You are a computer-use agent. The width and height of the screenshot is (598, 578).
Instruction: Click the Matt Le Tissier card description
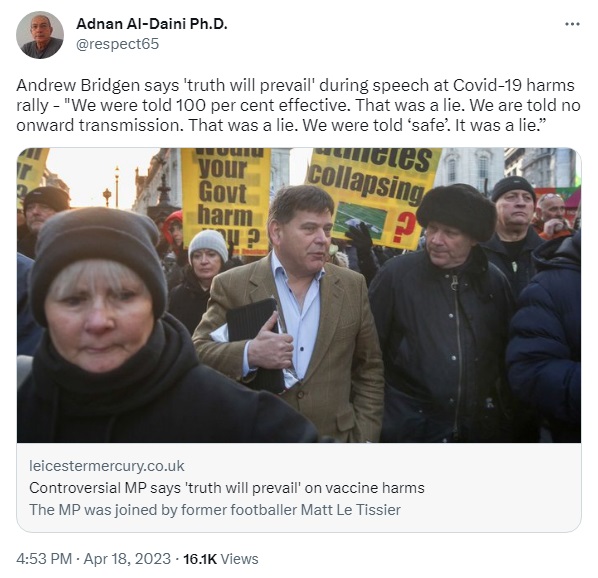tap(215, 510)
